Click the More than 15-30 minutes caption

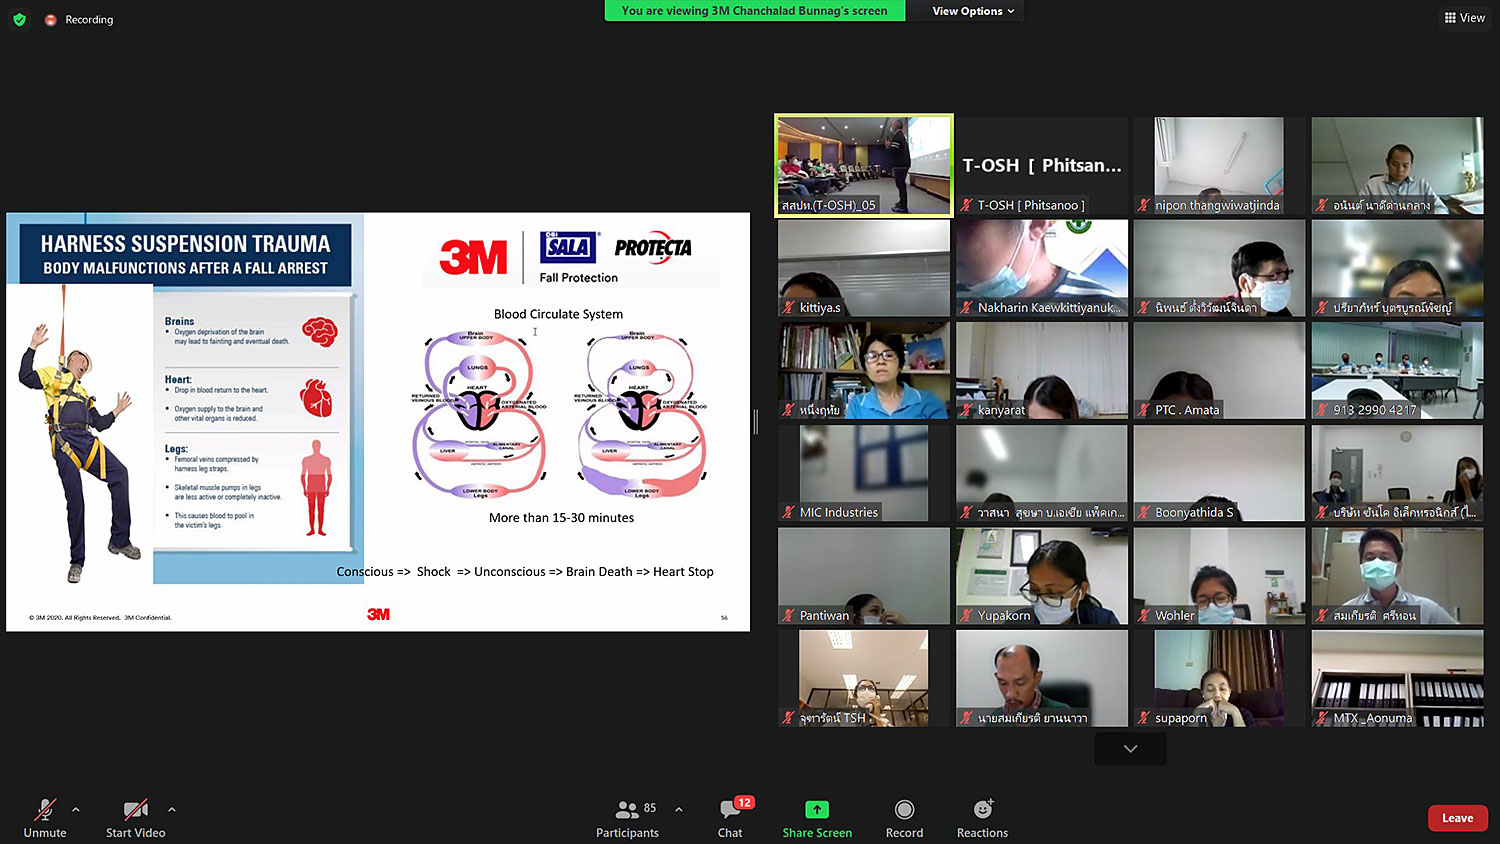(x=561, y=518)
